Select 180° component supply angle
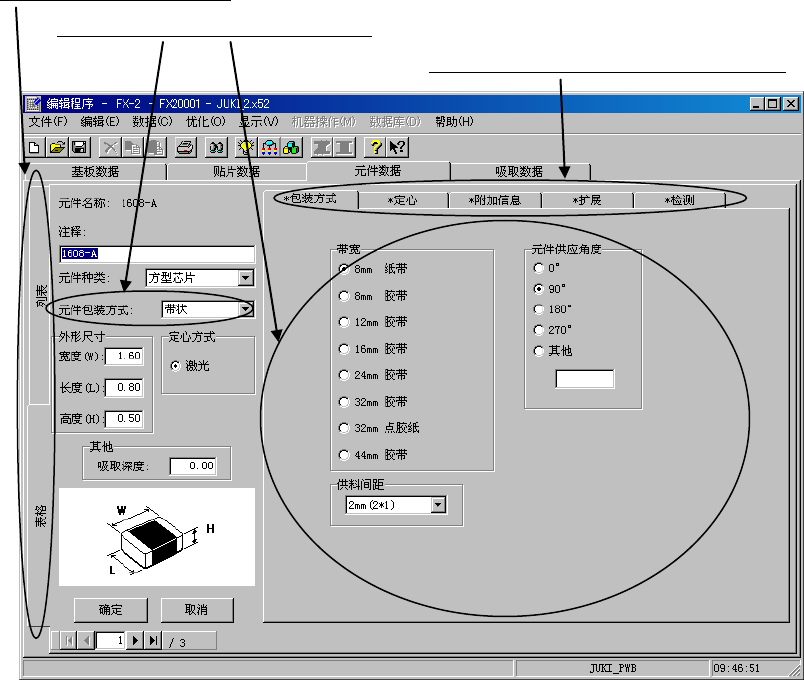 540,310
